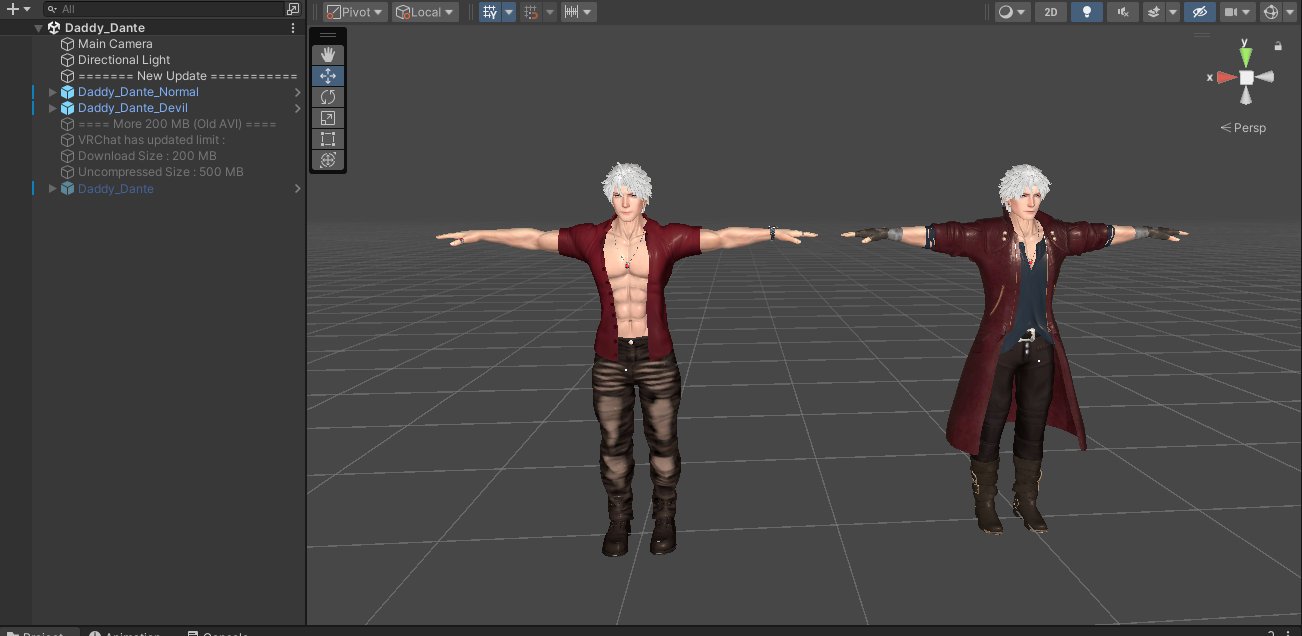1302x636 pixels.
Task: Select the combined Transform tool
Action: click(328, 160)
